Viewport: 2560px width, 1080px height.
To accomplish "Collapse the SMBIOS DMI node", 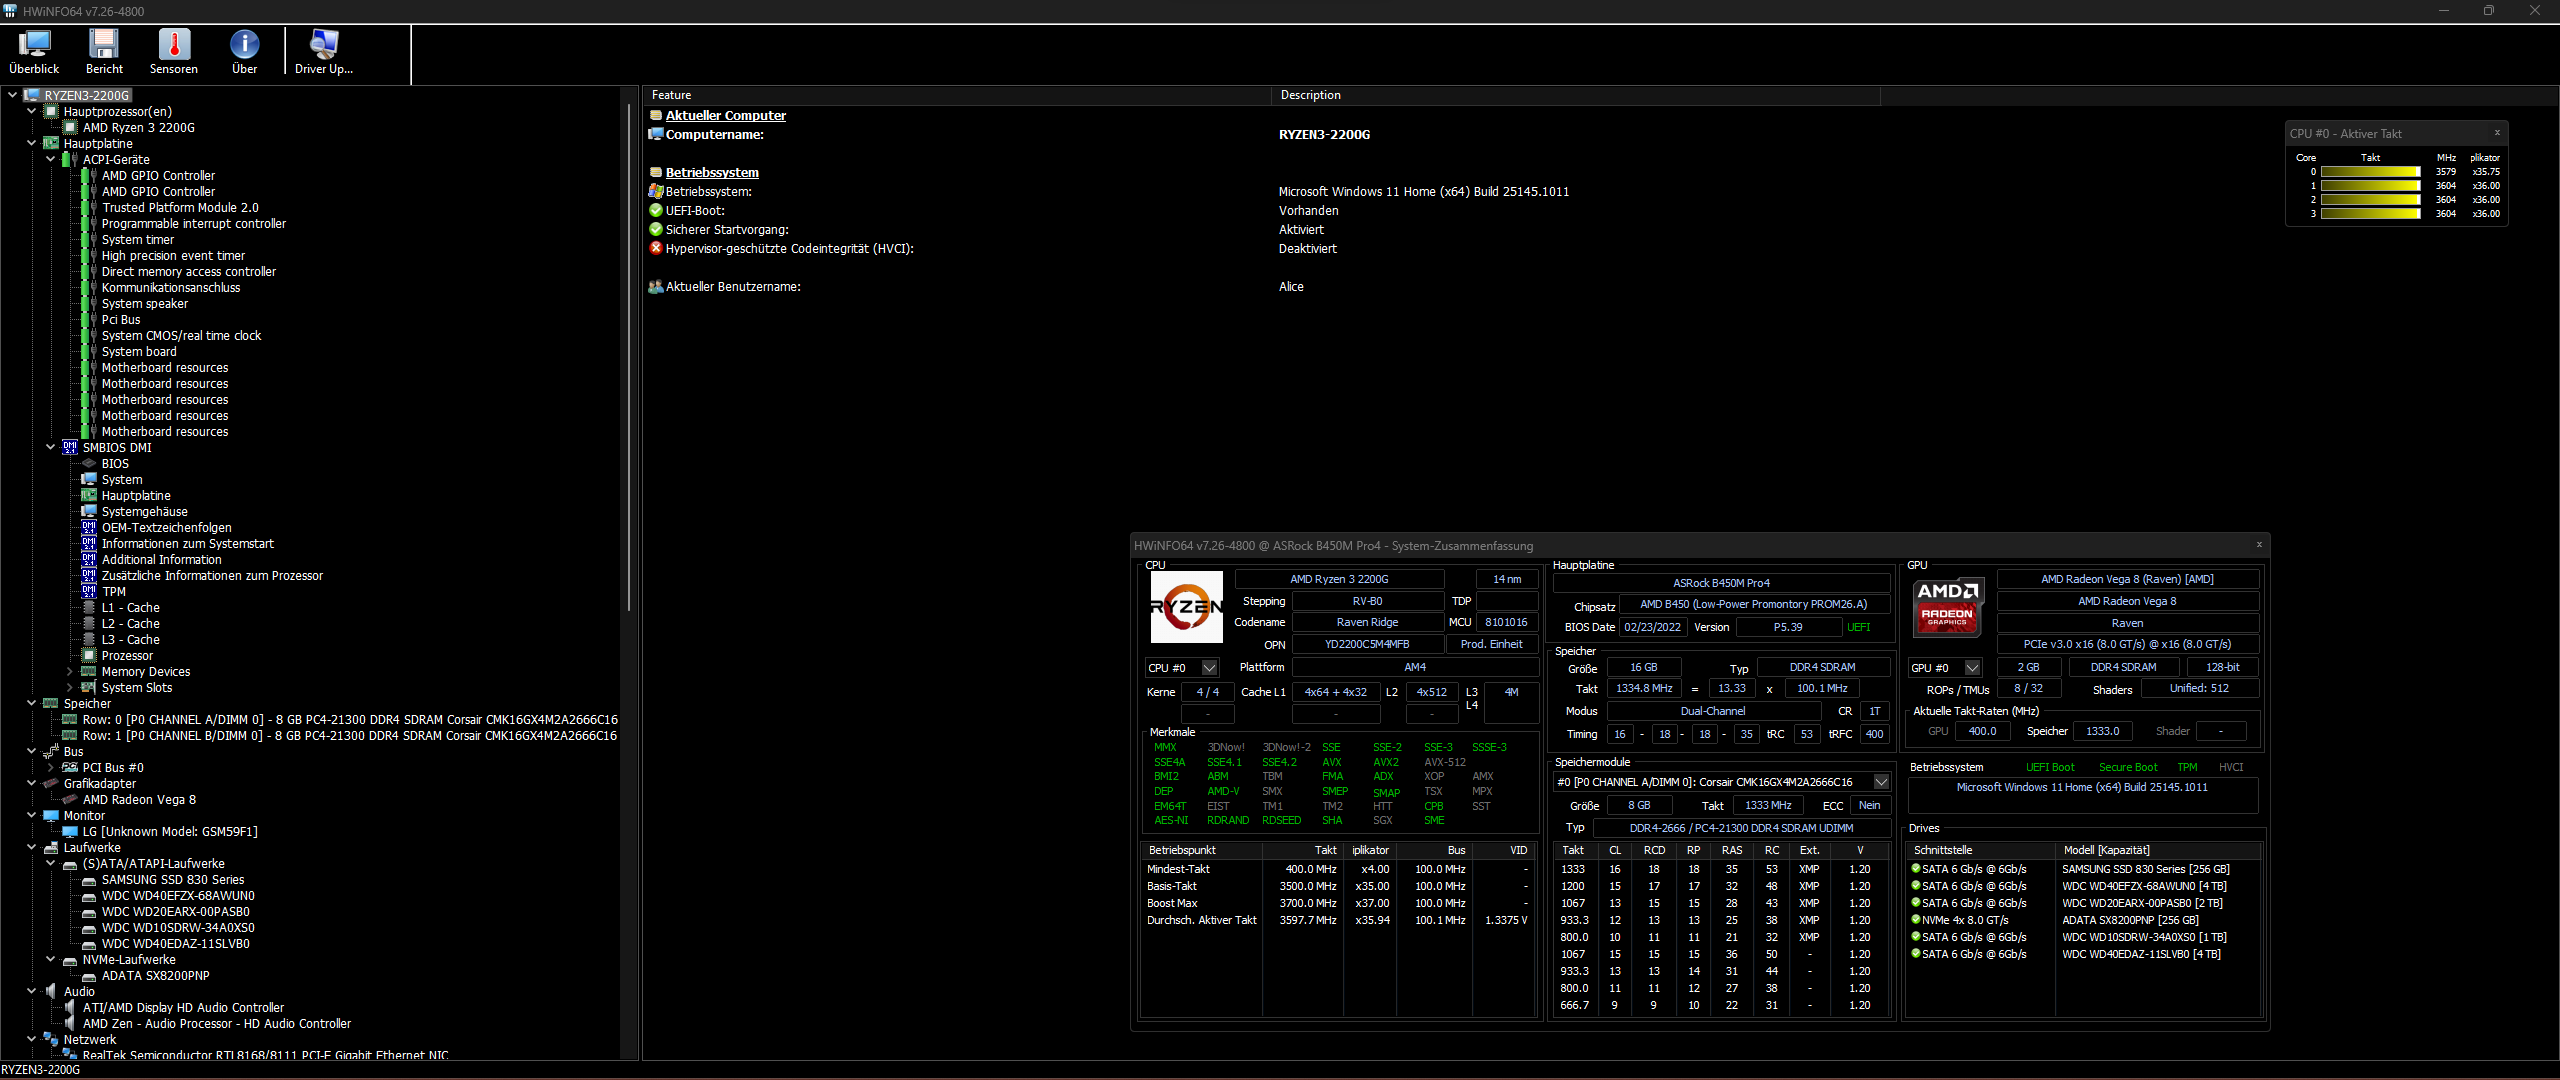I will (51, 448).
